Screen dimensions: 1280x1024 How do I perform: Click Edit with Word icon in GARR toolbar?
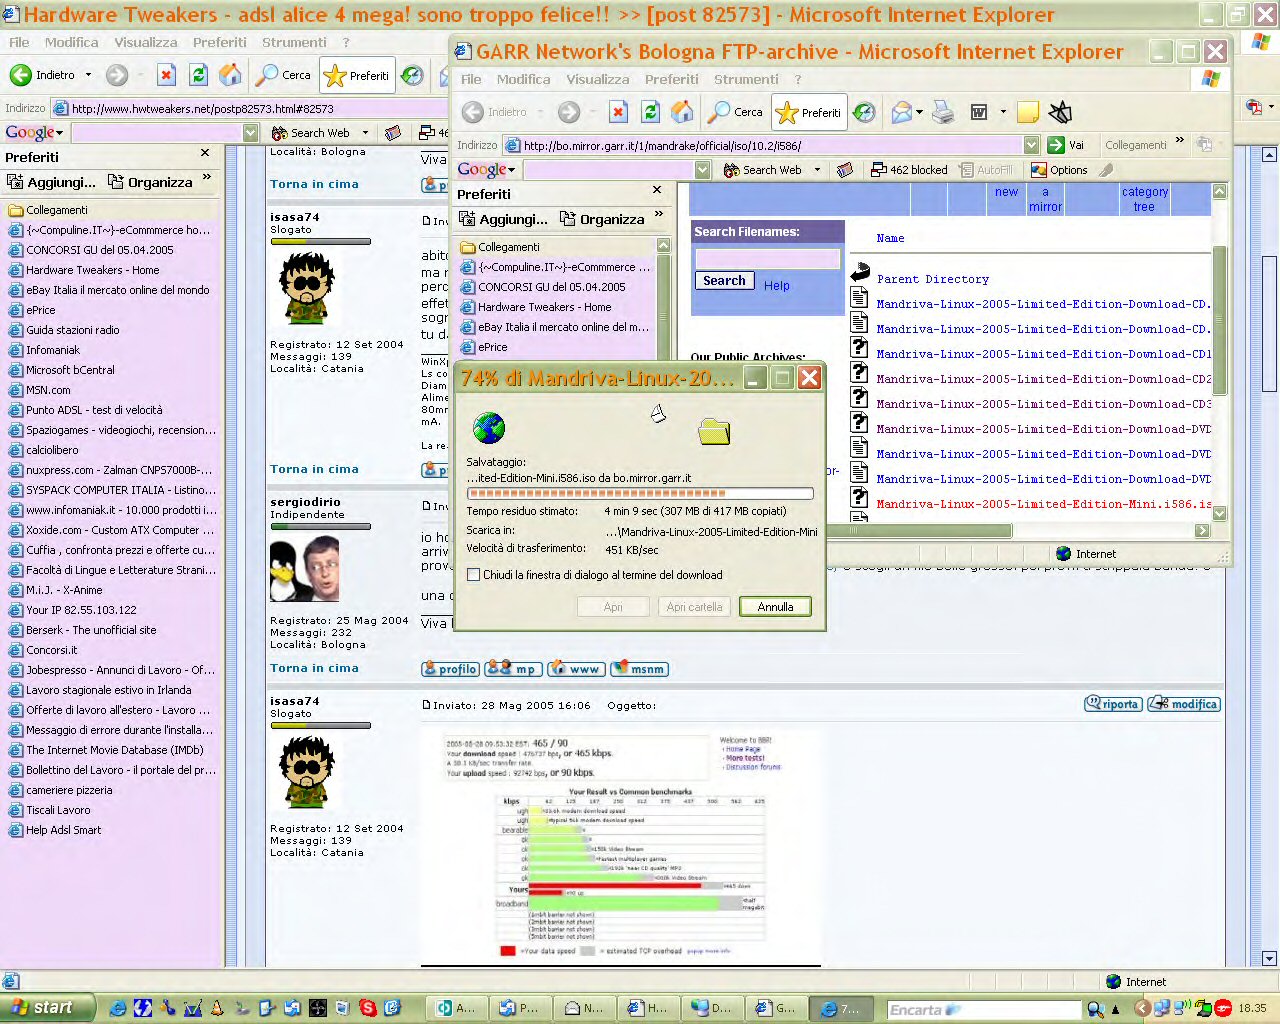pyautogui.click(x=979, y=112)
